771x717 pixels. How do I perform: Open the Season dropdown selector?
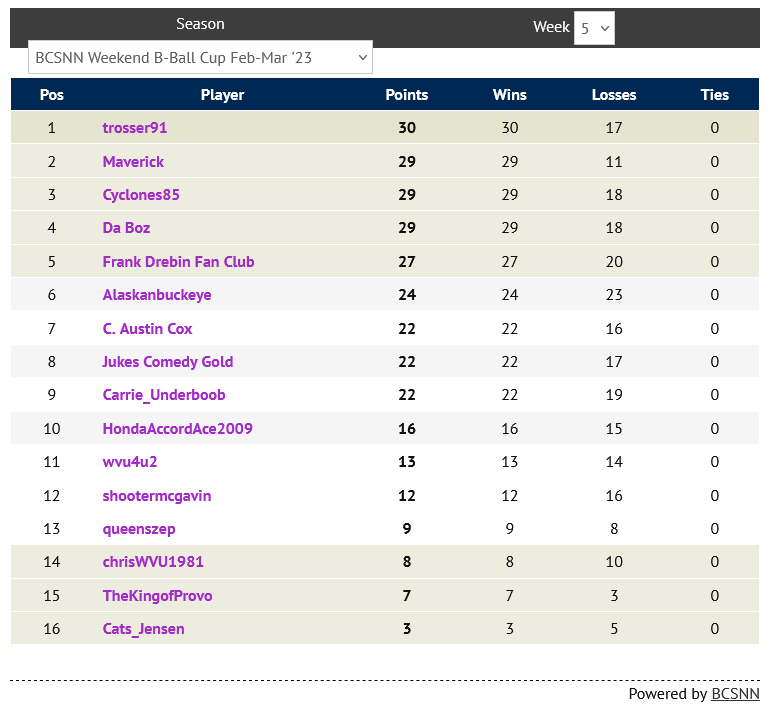coord(200,58)
